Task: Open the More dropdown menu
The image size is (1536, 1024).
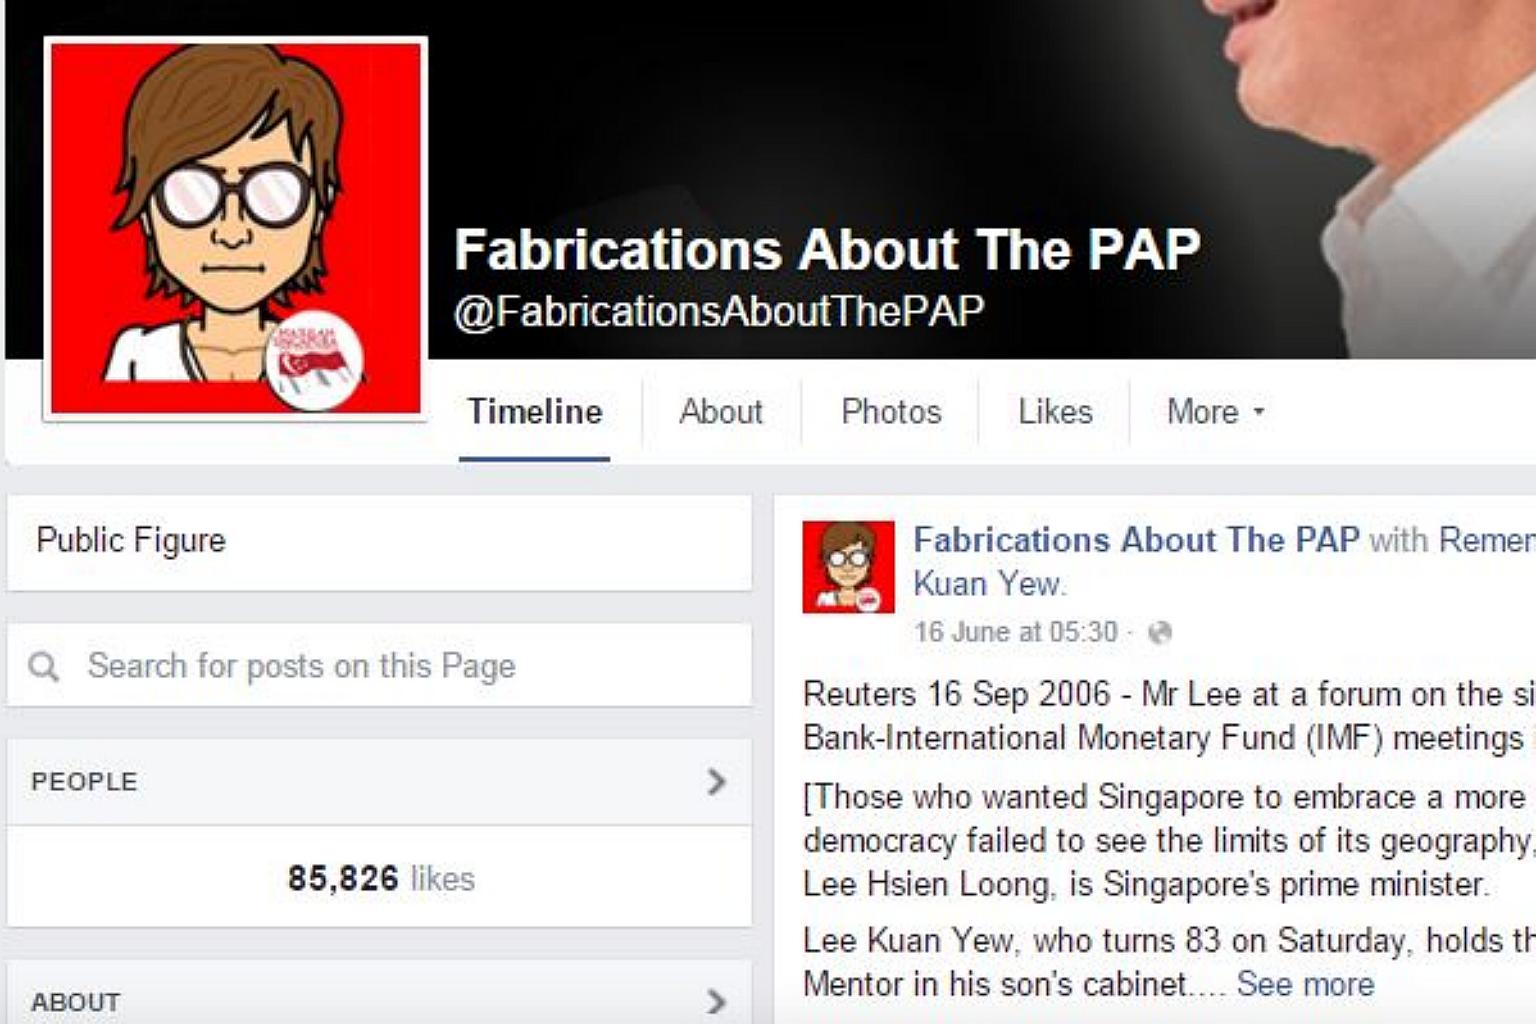Action: tap(1215, 411)
